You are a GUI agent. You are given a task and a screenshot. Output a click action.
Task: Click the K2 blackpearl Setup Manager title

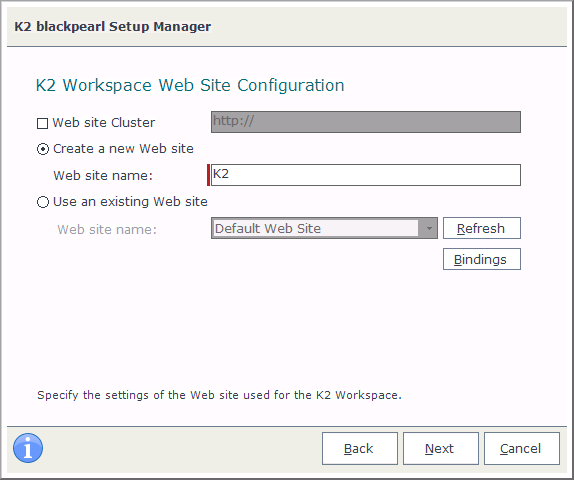112,26
